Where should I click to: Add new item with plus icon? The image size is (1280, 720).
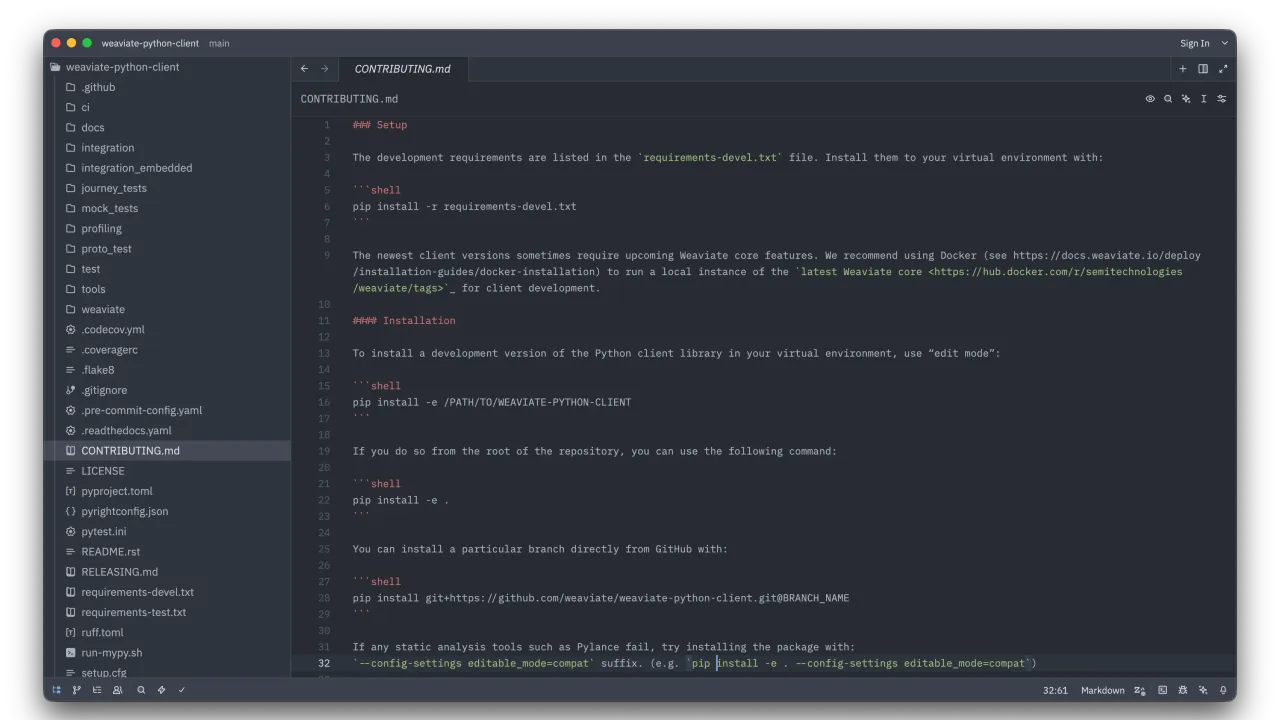click(1183, 69)
